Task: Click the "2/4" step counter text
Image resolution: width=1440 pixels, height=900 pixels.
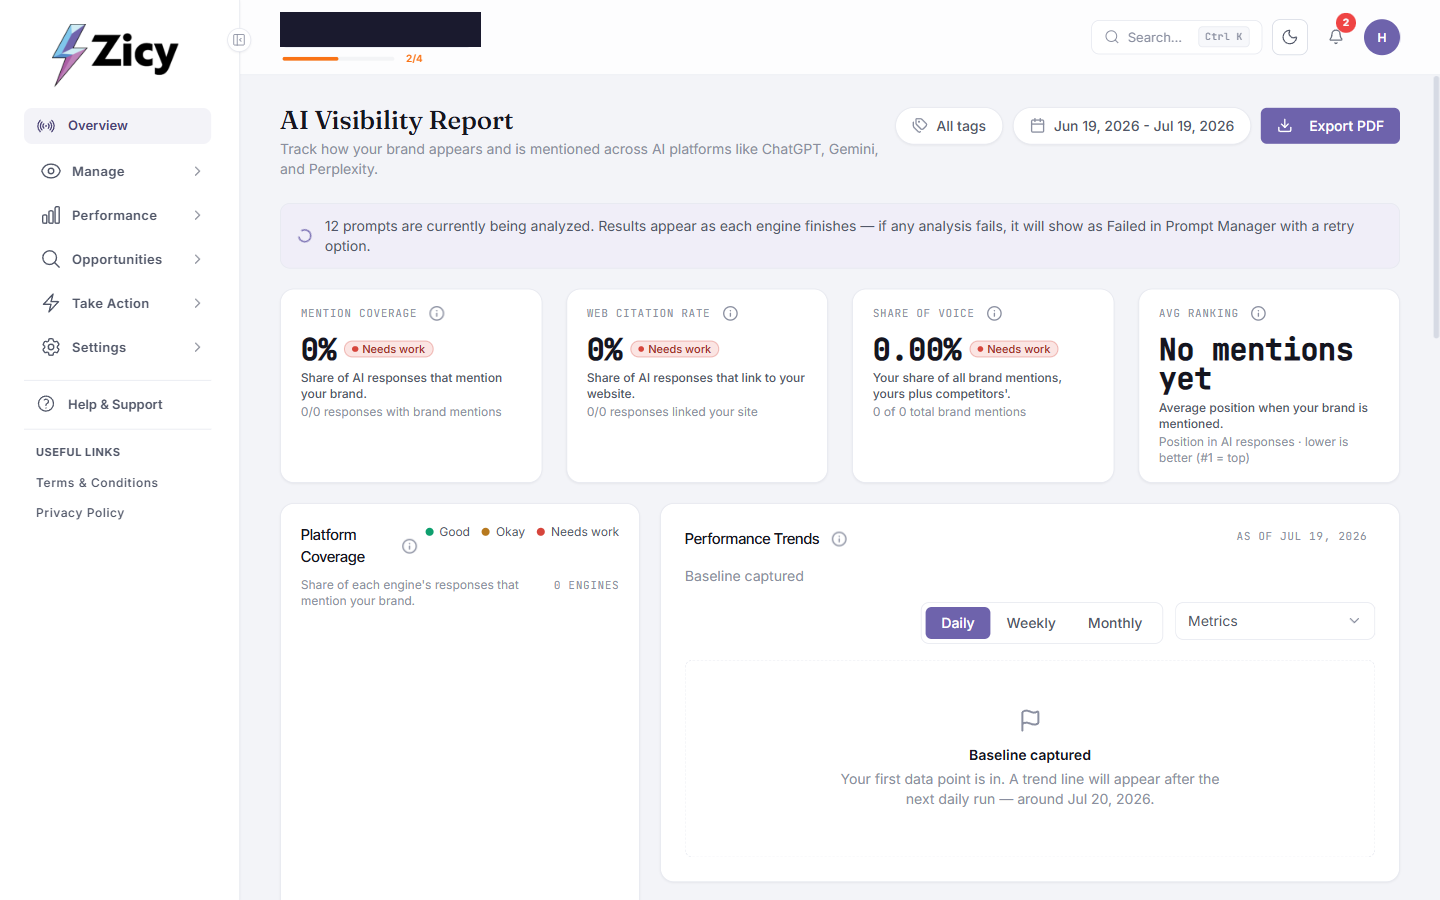Action: tap(414, 59)
